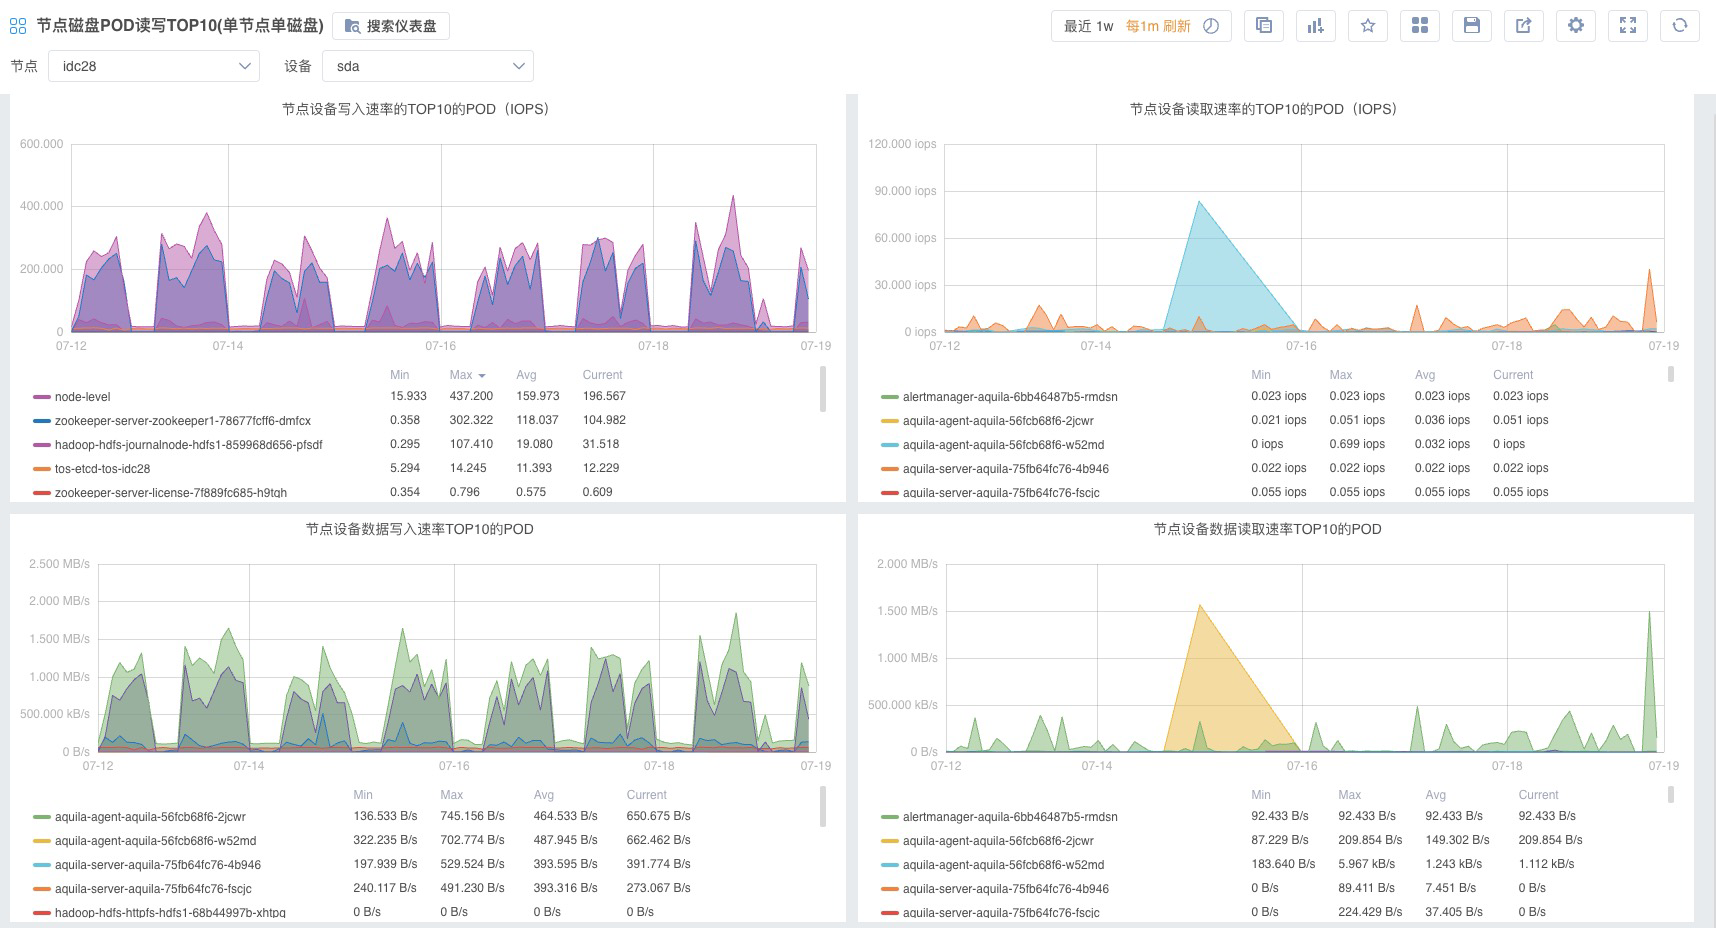
Task: Sort write IOPS legend by Current column
Action: 602,375
